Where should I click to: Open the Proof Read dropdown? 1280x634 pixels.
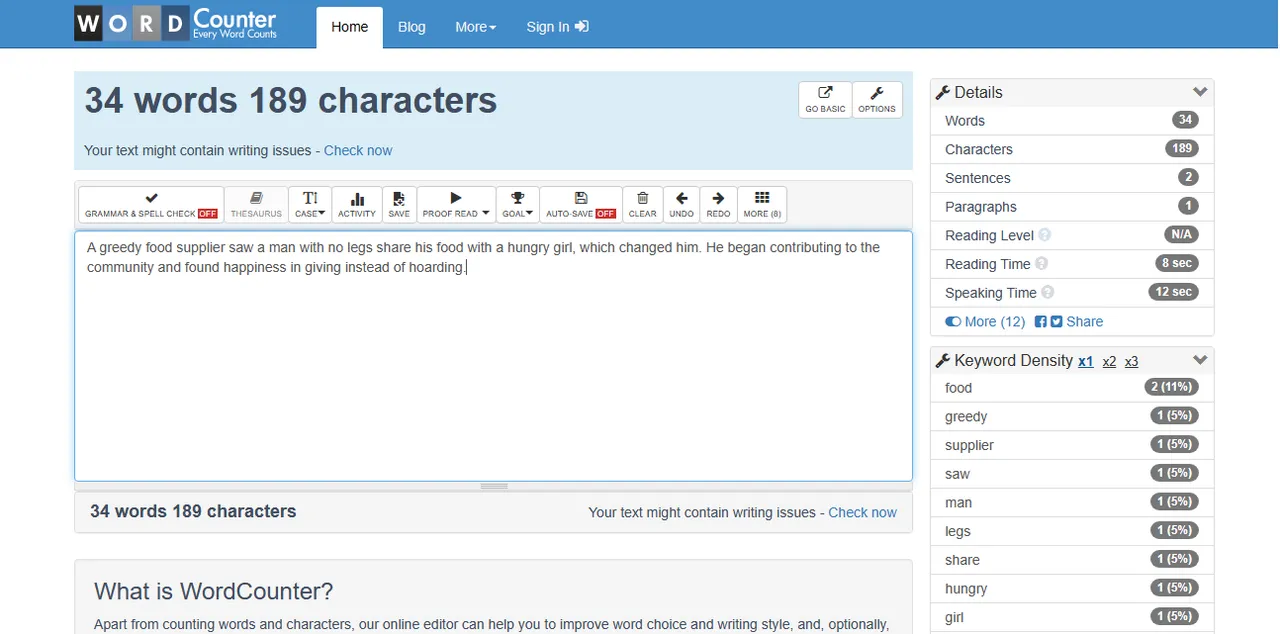456,204
